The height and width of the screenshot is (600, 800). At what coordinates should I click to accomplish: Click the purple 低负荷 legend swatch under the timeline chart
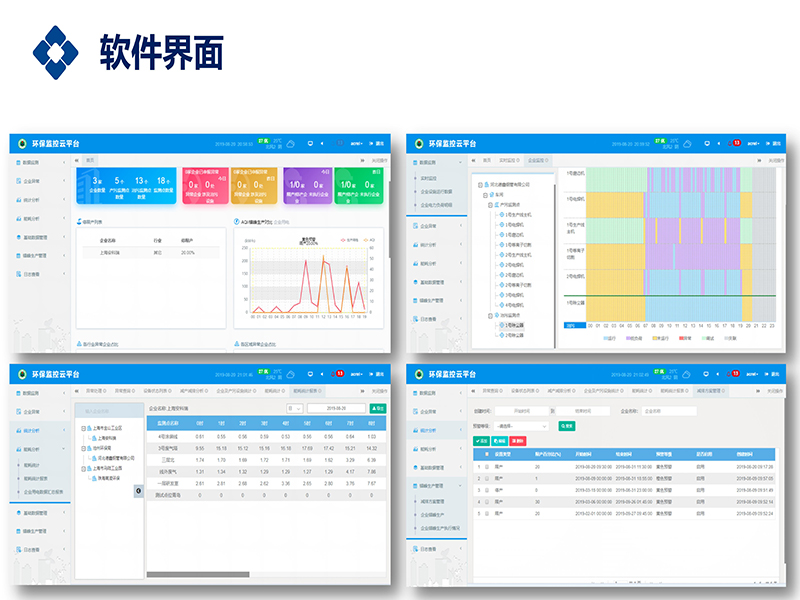[629, 338]
